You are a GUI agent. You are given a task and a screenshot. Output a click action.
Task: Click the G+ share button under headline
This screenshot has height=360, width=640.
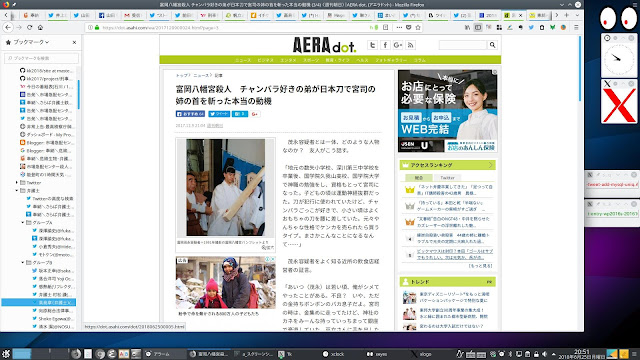[x=255, y=114]
